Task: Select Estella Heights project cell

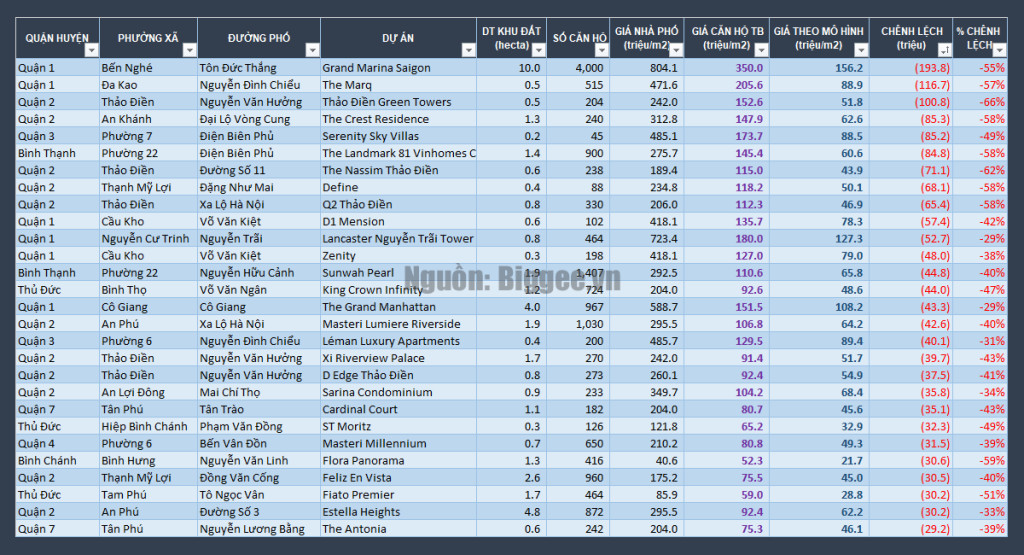Action: click(398, 511)
